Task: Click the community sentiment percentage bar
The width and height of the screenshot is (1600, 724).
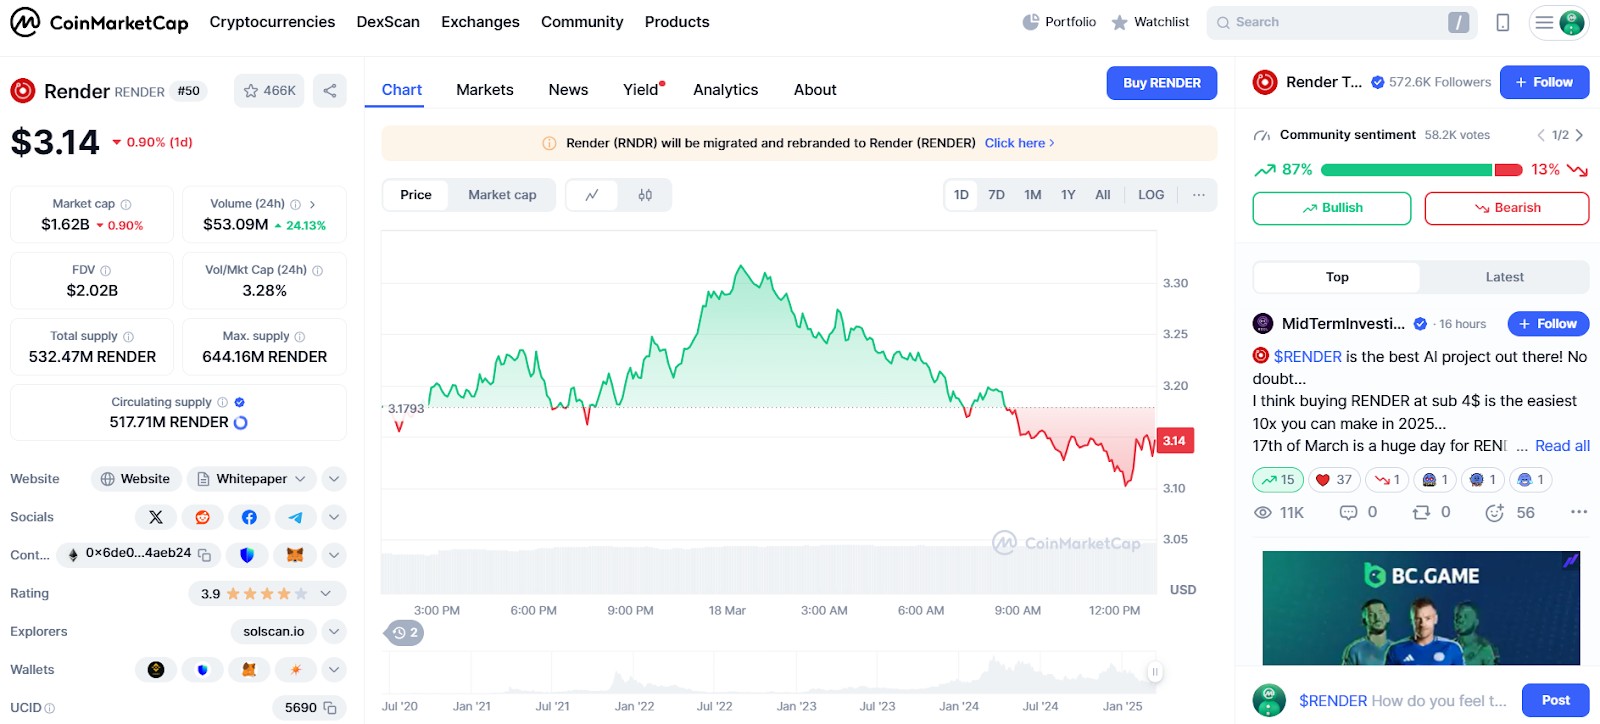Action: pos(1421,170)
